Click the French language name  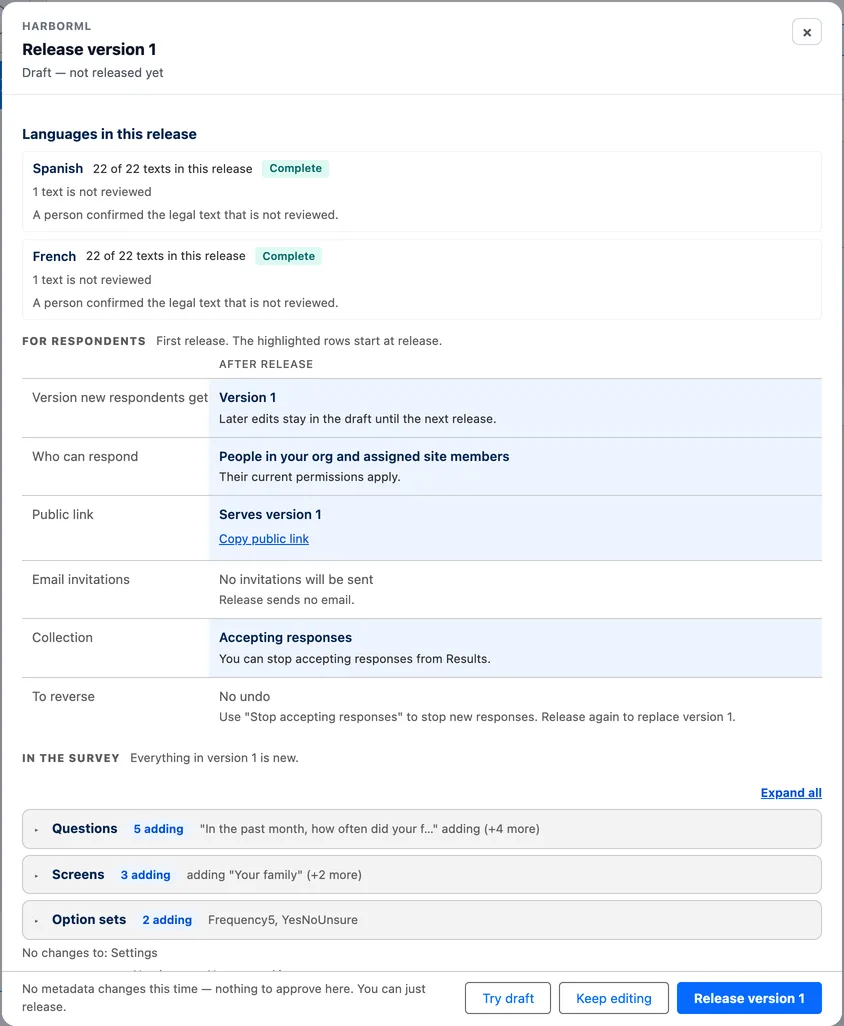point(54,256)
